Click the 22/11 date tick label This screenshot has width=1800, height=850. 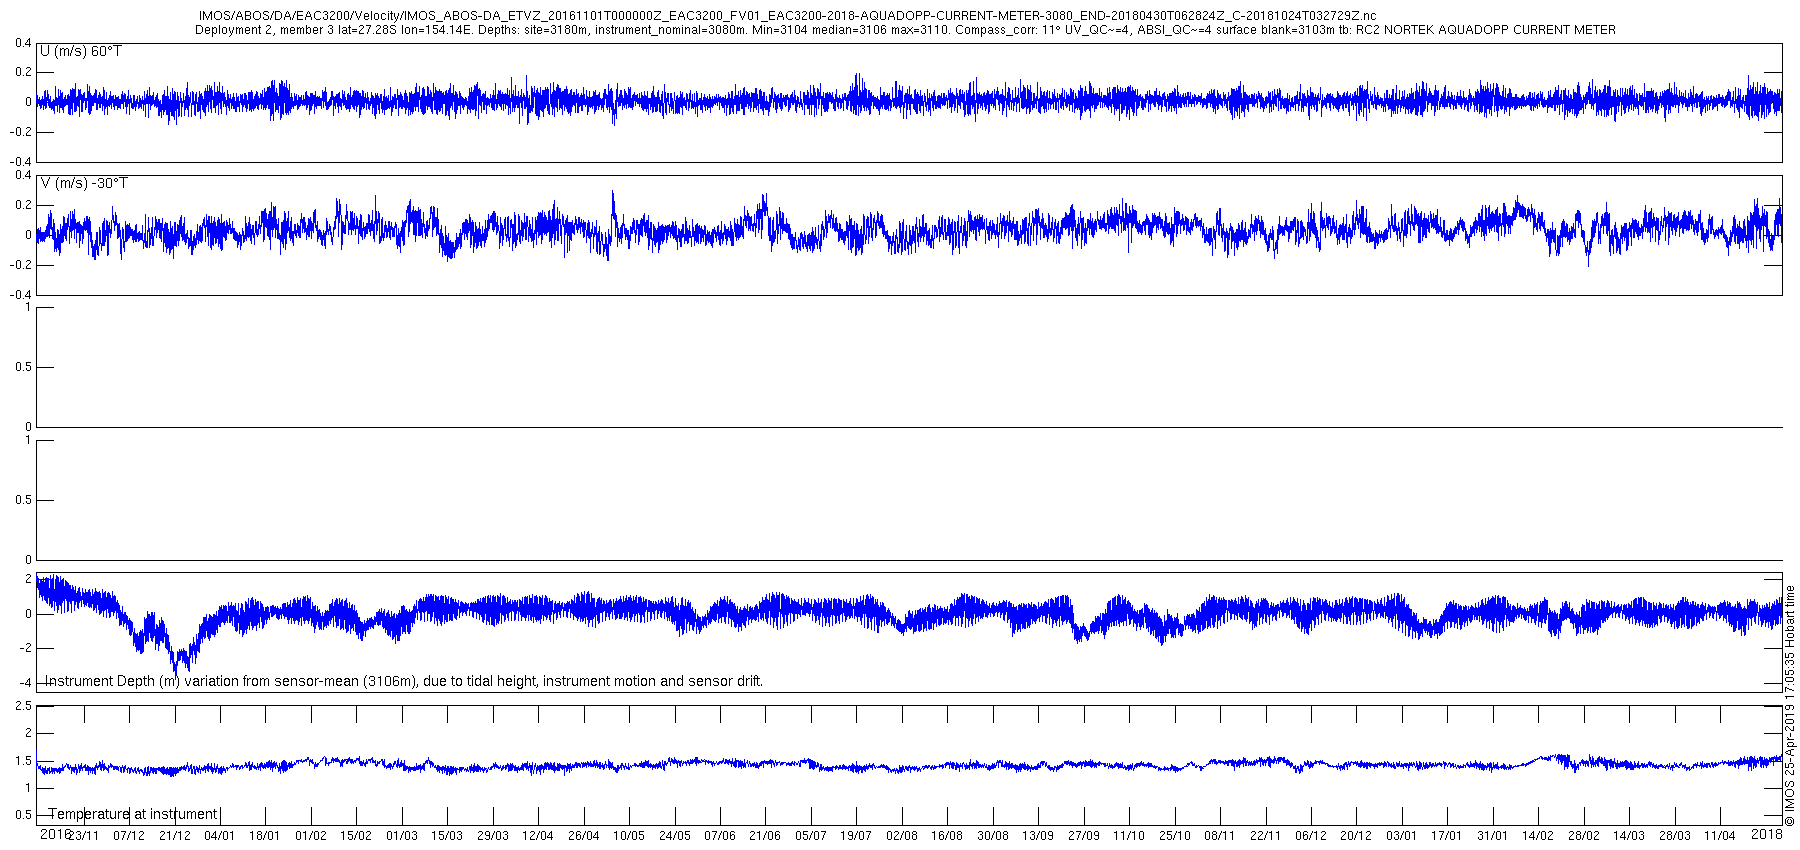click(x=1265, y=836)
